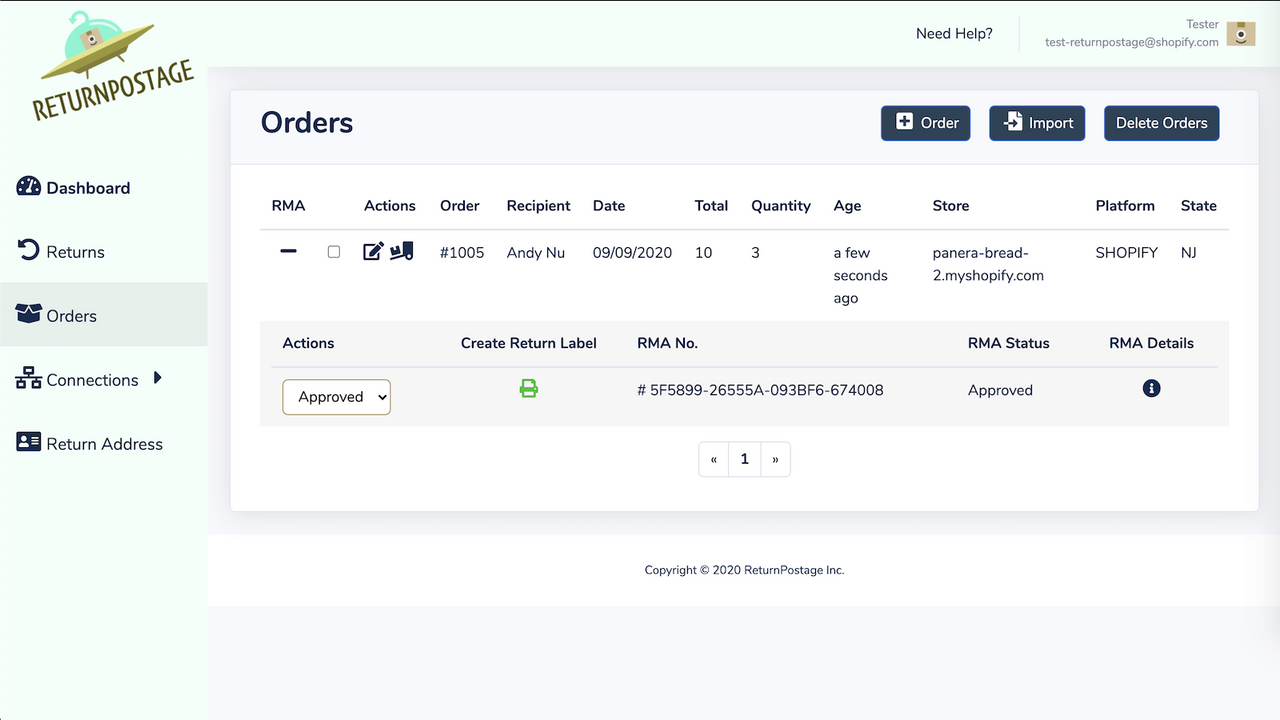Open the Approved status dropdown
1280x720 pixels.
[x=336, y=397]
